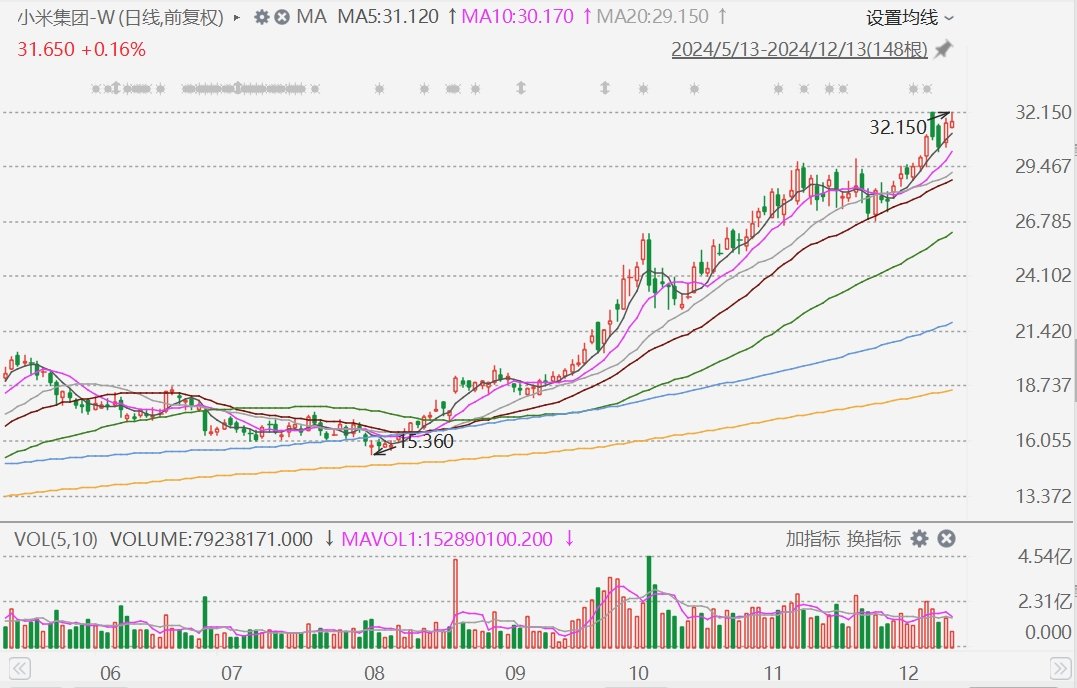Click 换指标 to switch indicator
Image resolution: width=1077 pixels, height=688 pixels.
(x=873, y=539)
